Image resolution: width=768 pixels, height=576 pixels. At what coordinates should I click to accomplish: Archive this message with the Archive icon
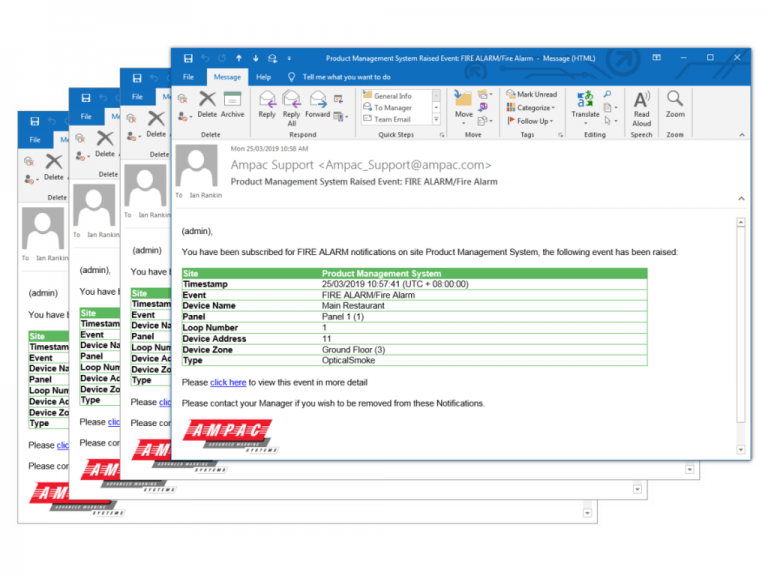tap(232, 103)
